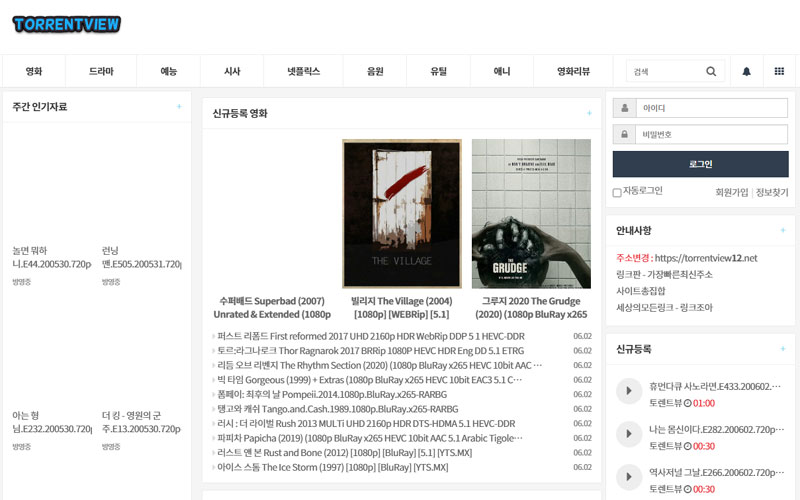Play the 역사저널 그날 E266 entry
This screenshot has width=800, height=500.
629,477
